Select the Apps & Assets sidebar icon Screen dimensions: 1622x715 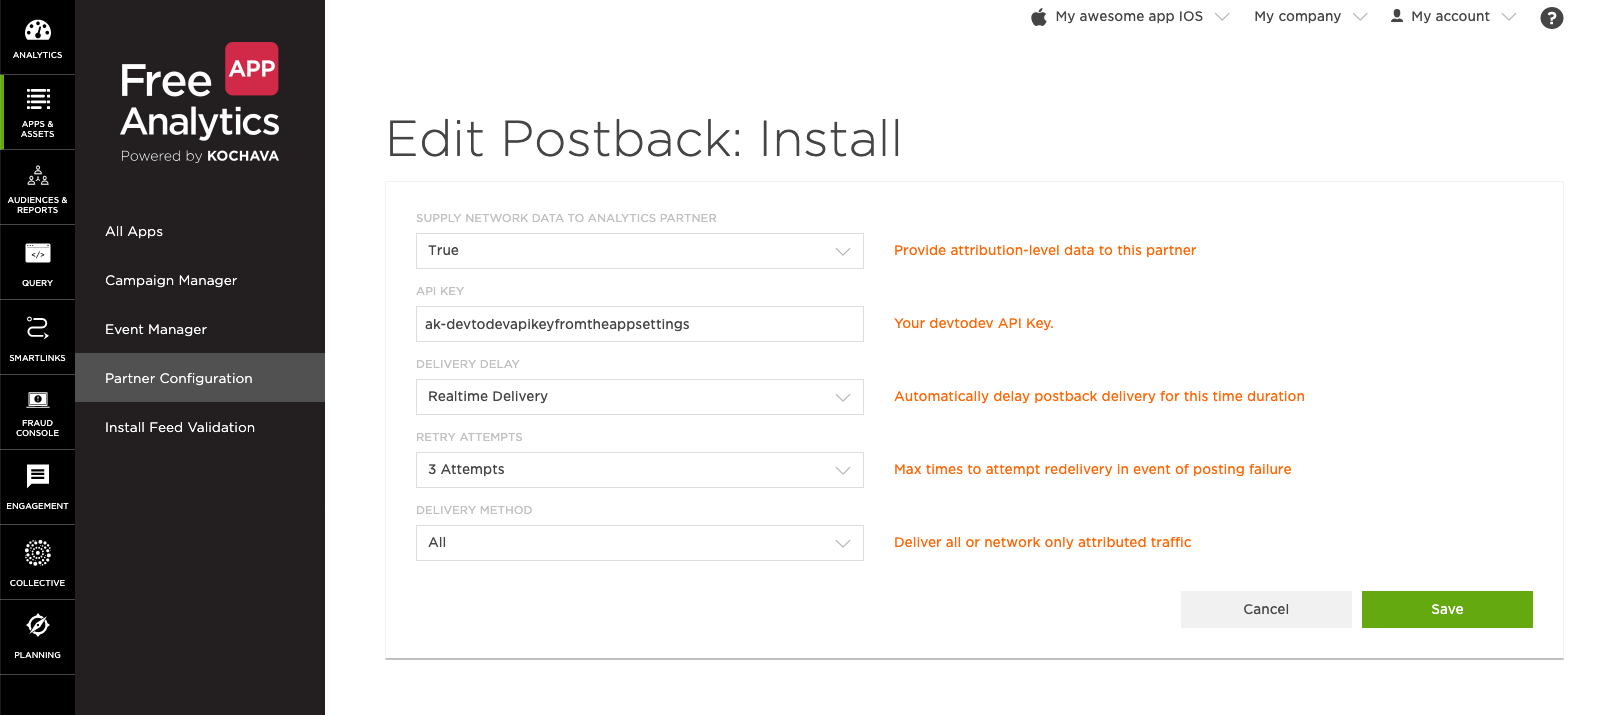coord(38,99)
